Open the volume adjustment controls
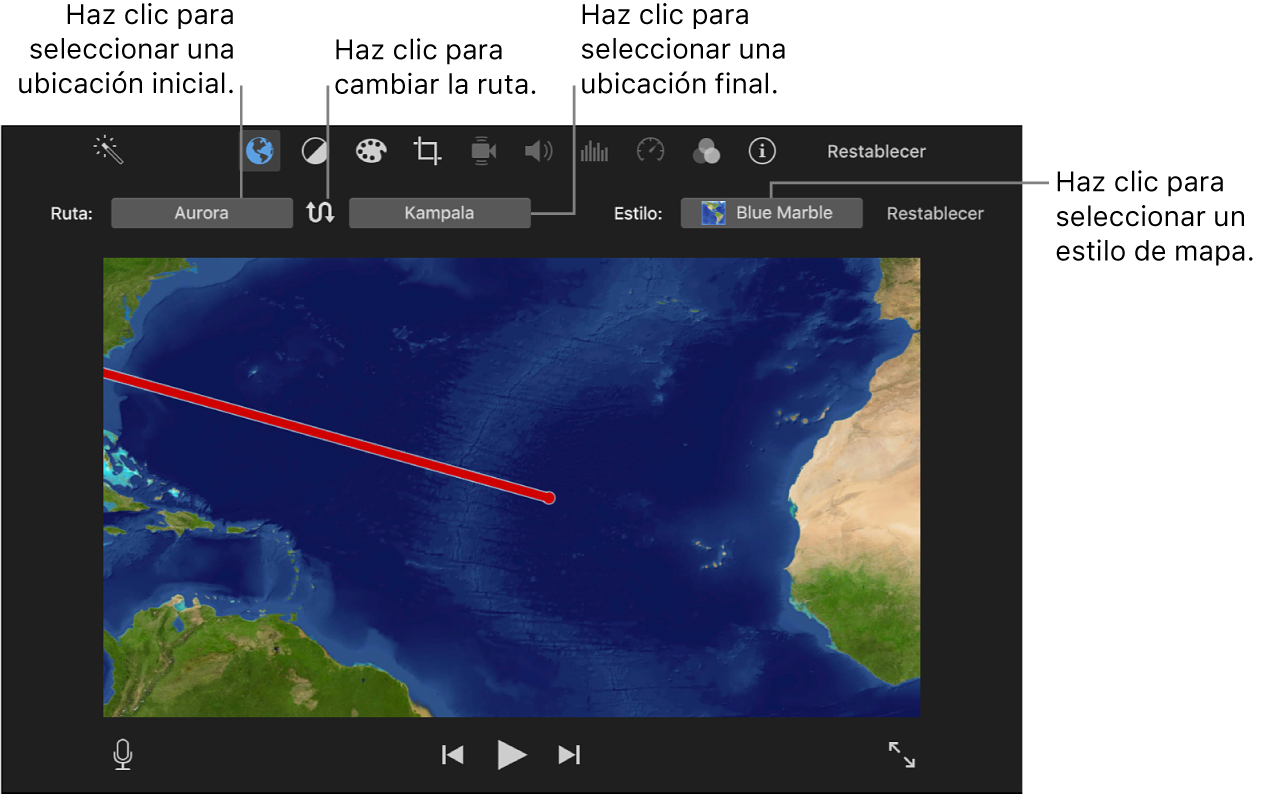The height and width of the screenshot is (795, 1266). [538, 150]
